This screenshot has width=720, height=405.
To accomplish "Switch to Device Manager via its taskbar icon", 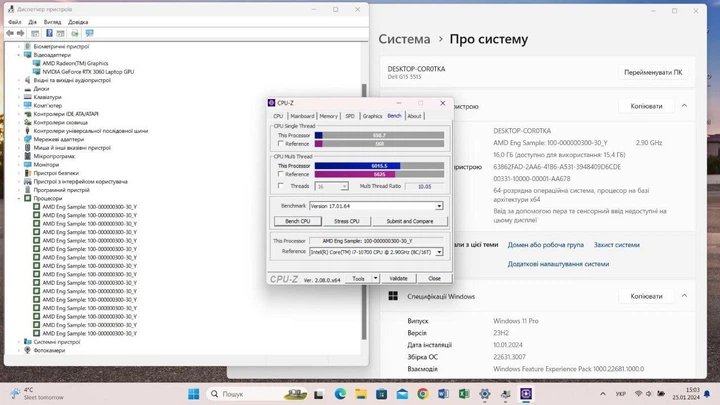I will tap(506, 394).
